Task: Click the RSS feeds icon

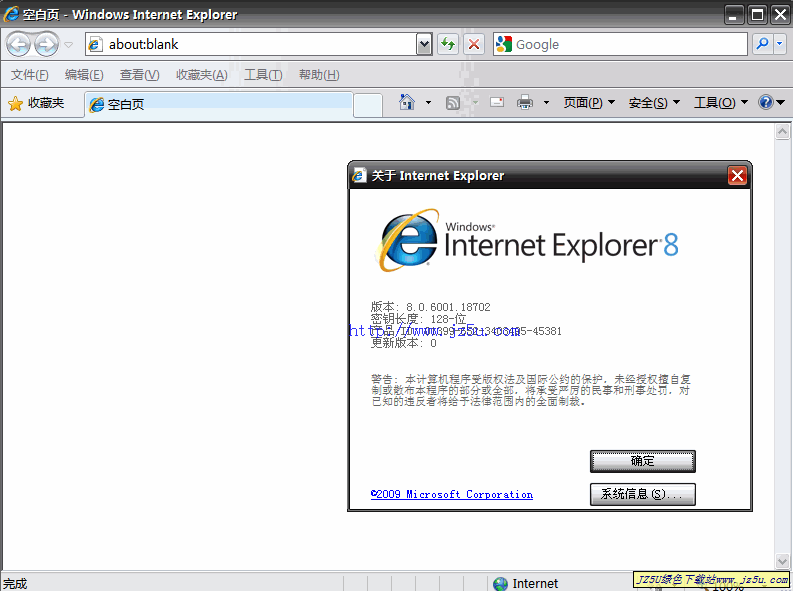Action: tap(453, 103)
